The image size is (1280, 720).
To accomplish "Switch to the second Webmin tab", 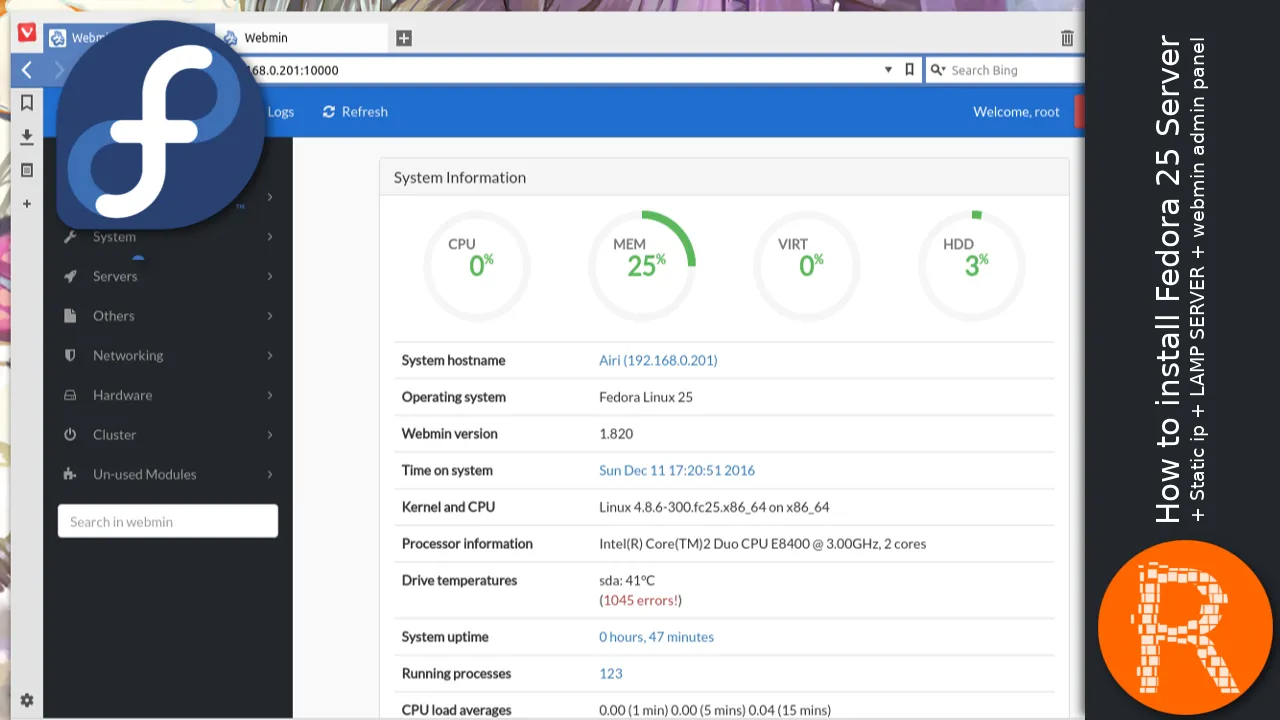I will (301, 38).
